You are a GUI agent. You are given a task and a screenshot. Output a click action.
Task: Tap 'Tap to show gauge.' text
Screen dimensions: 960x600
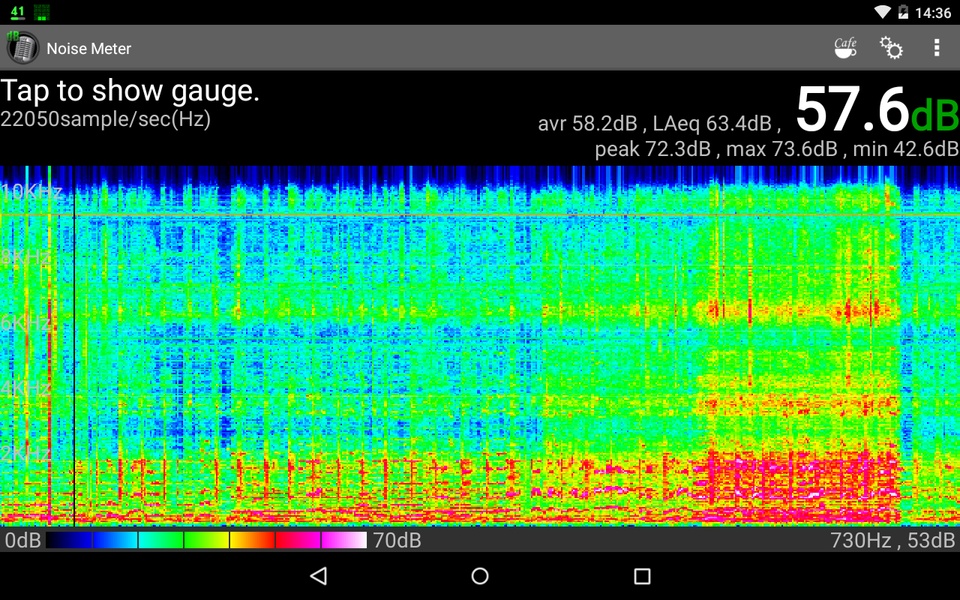point(130,91)
